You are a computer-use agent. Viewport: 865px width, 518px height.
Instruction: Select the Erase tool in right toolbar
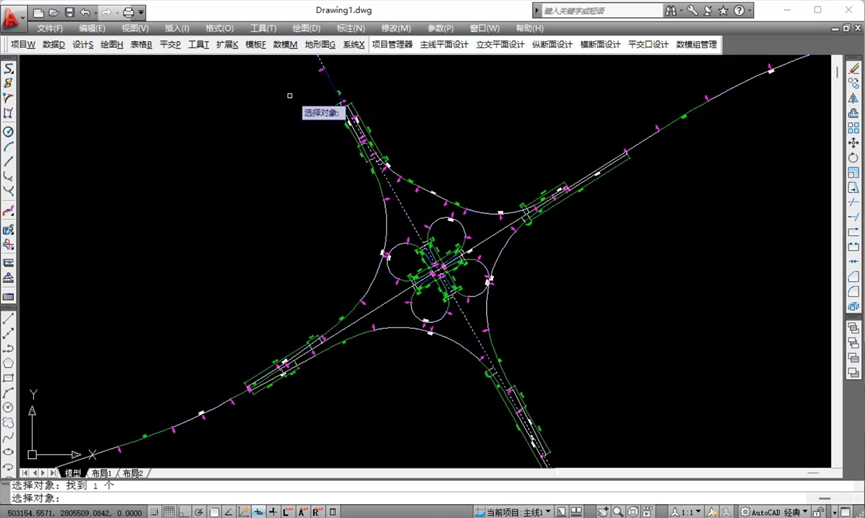853,69
